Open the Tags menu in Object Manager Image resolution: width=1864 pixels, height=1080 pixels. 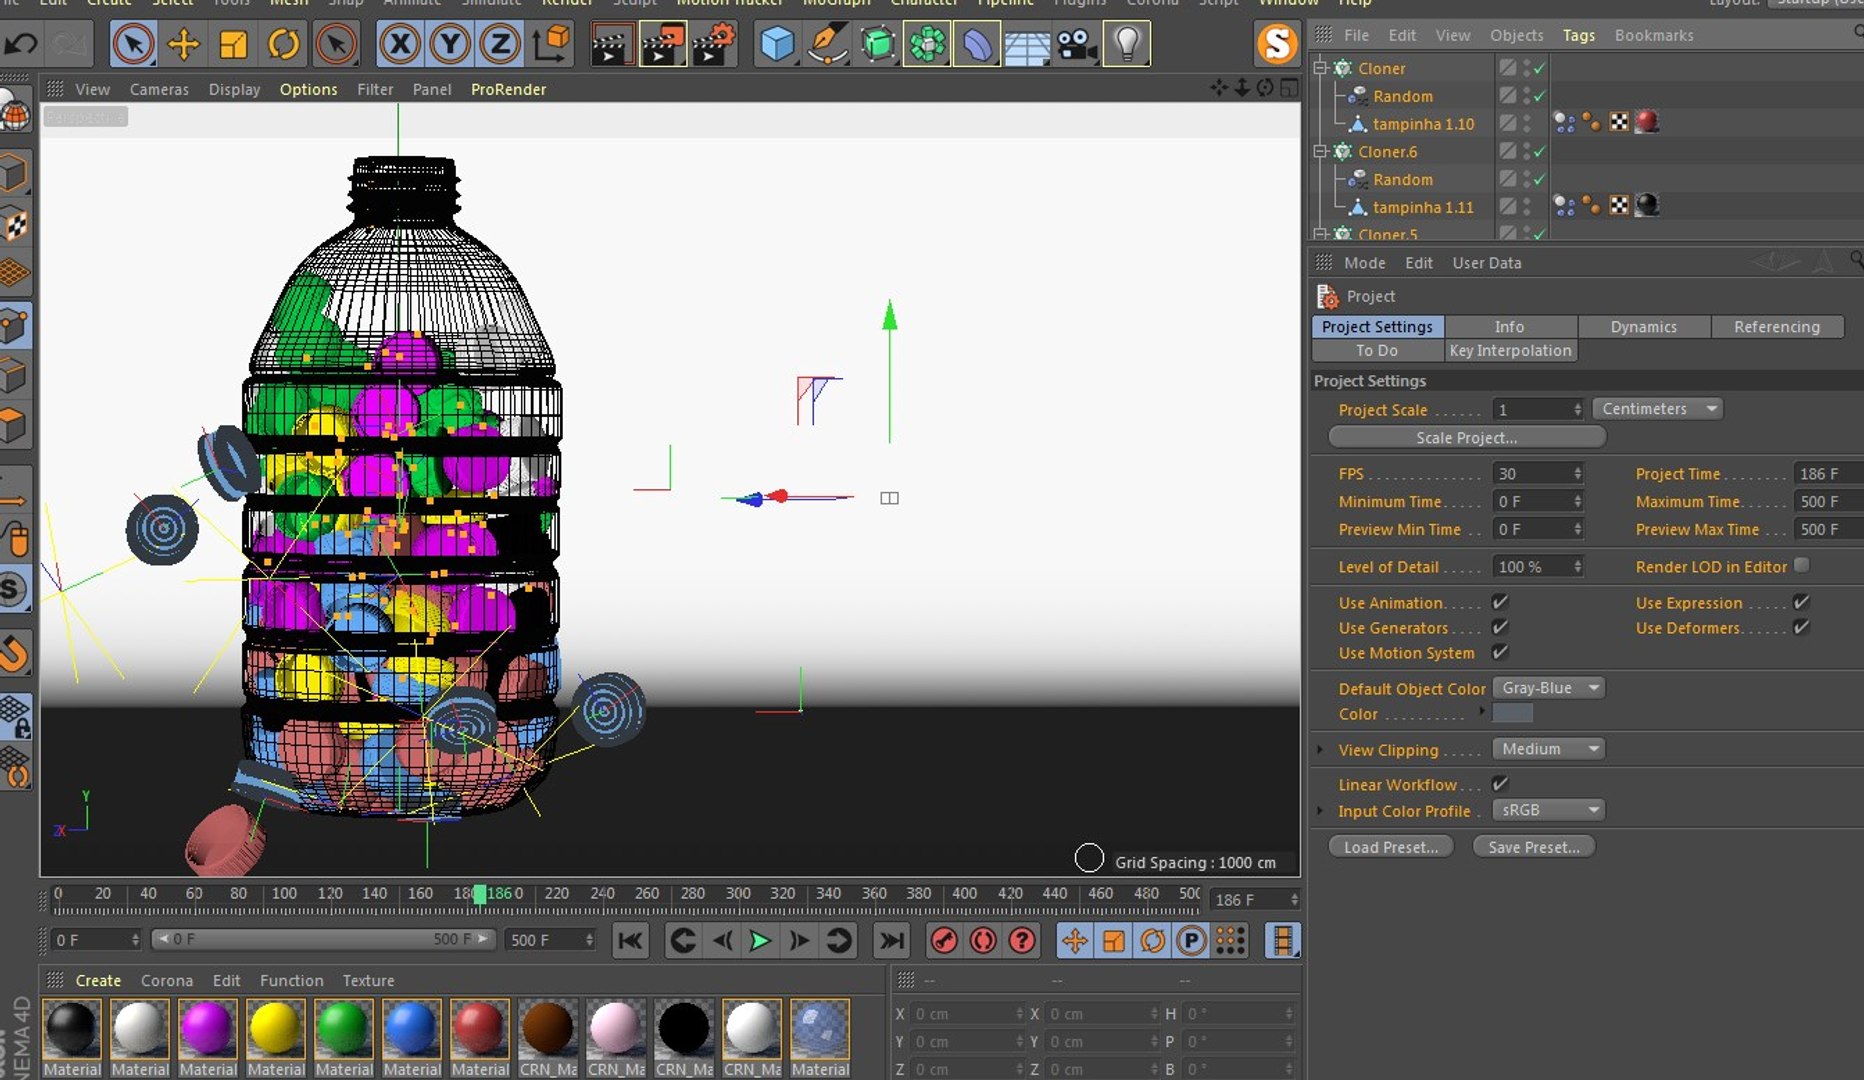coord(1579,35)
